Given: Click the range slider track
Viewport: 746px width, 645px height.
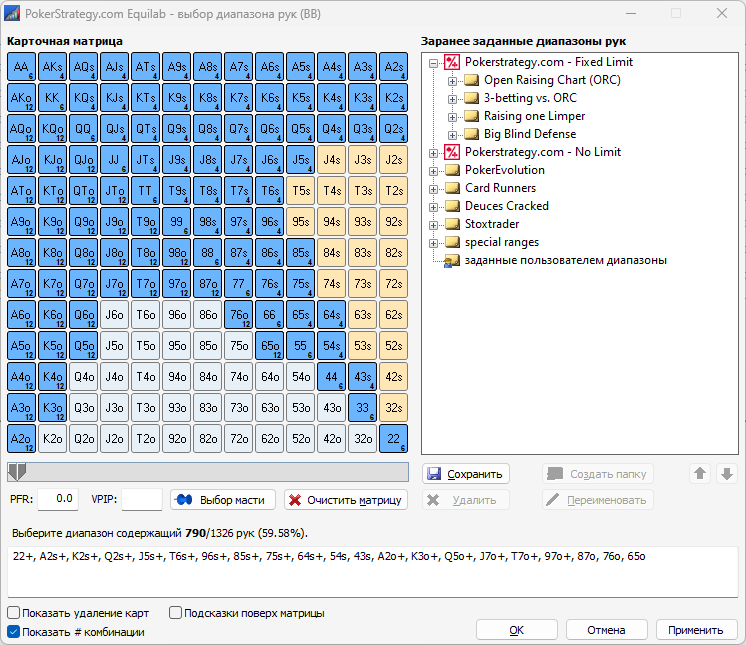Looking at the screenshot, I should [208, 472].
